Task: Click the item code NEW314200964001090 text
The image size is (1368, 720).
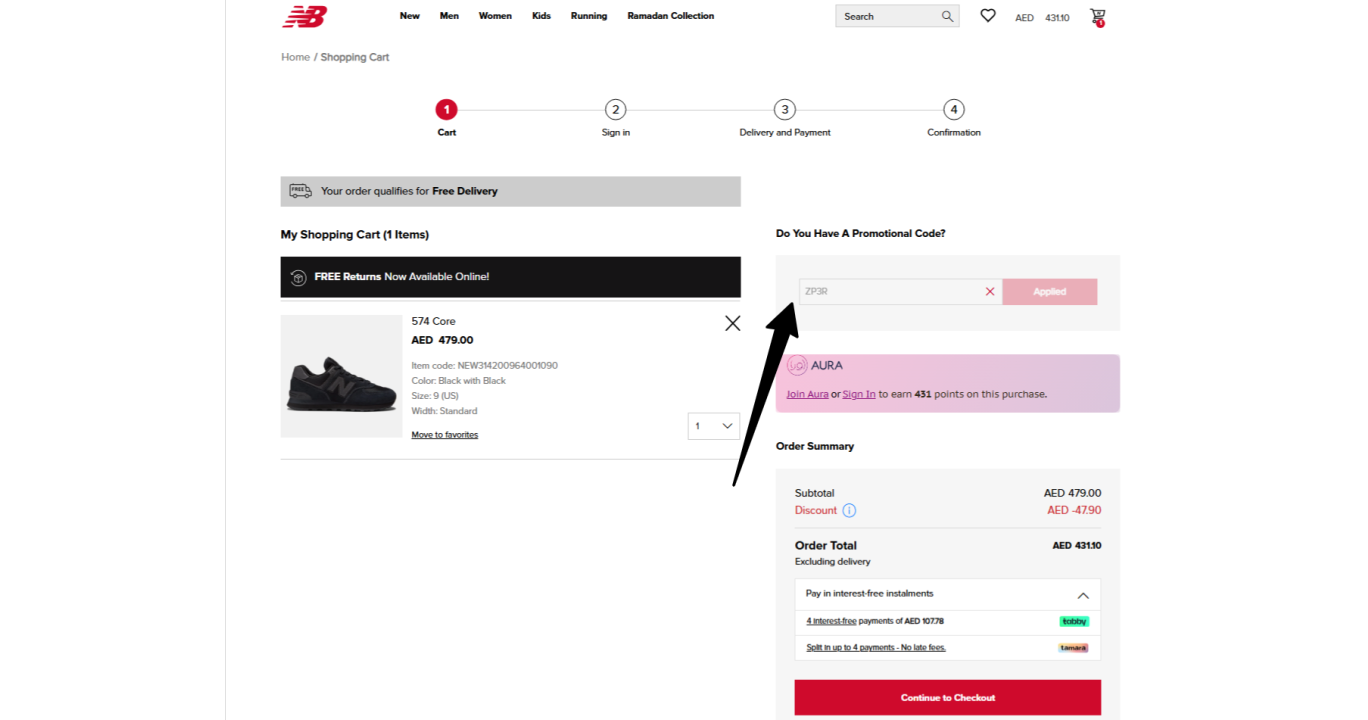Action: pyautogui.click(x=485, y=365)
